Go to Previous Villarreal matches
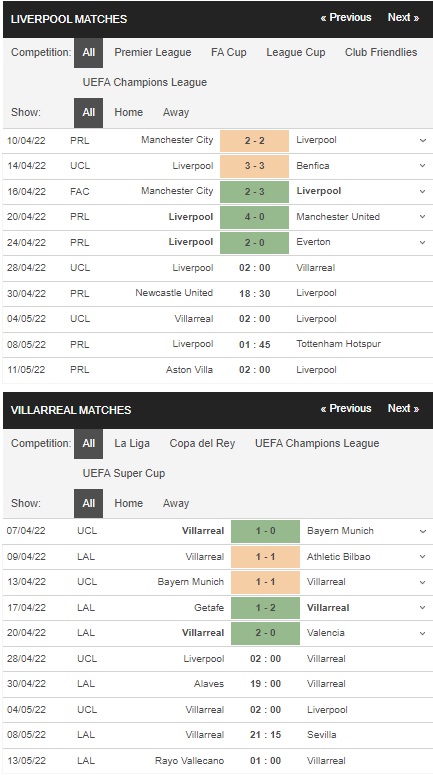Screen dimensions: 433x777 [x=346, y=409]
